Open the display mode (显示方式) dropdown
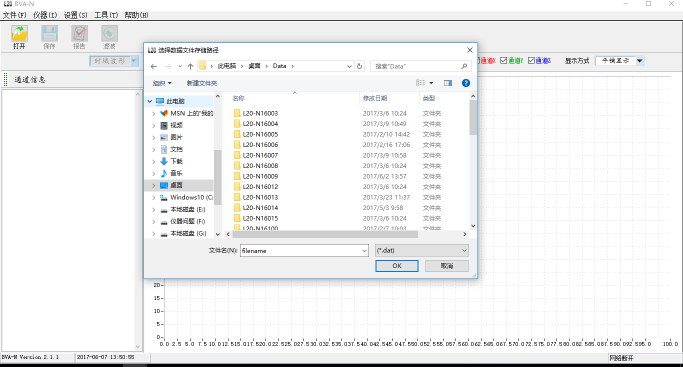The height and width of the screenshot is (367, 683). (639, 61)
